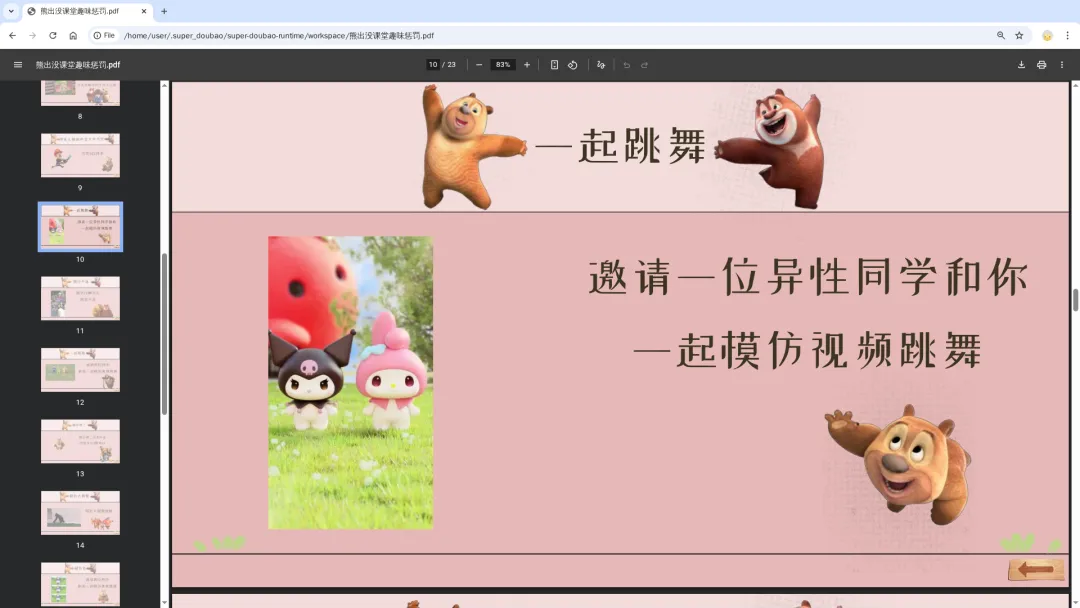Open the browser home page
This screenshot has width=1080, height=608.
click(73, 35)
